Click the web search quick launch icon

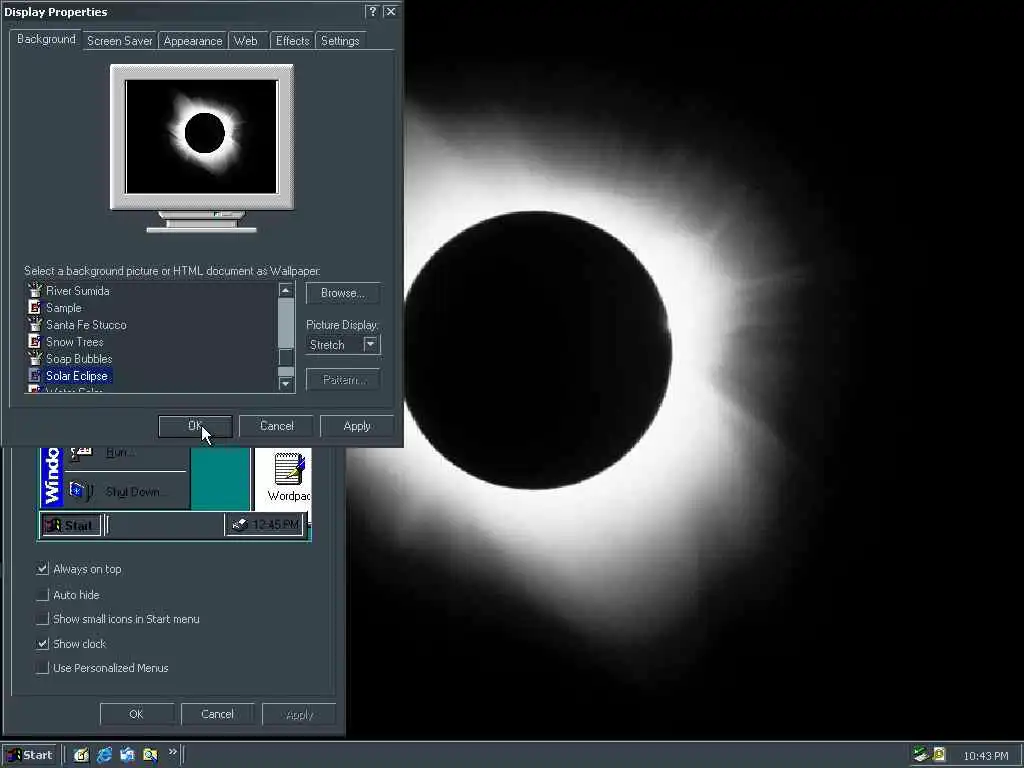pos(150,755)
